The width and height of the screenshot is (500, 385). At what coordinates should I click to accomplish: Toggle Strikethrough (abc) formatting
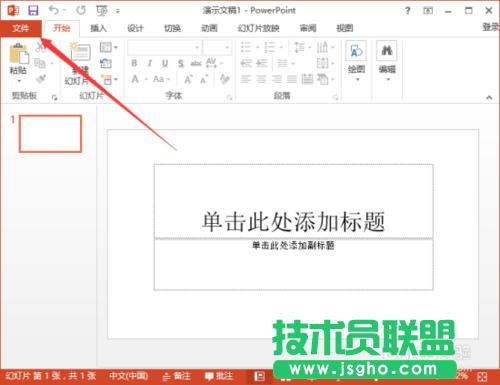(x=196, y=63)
